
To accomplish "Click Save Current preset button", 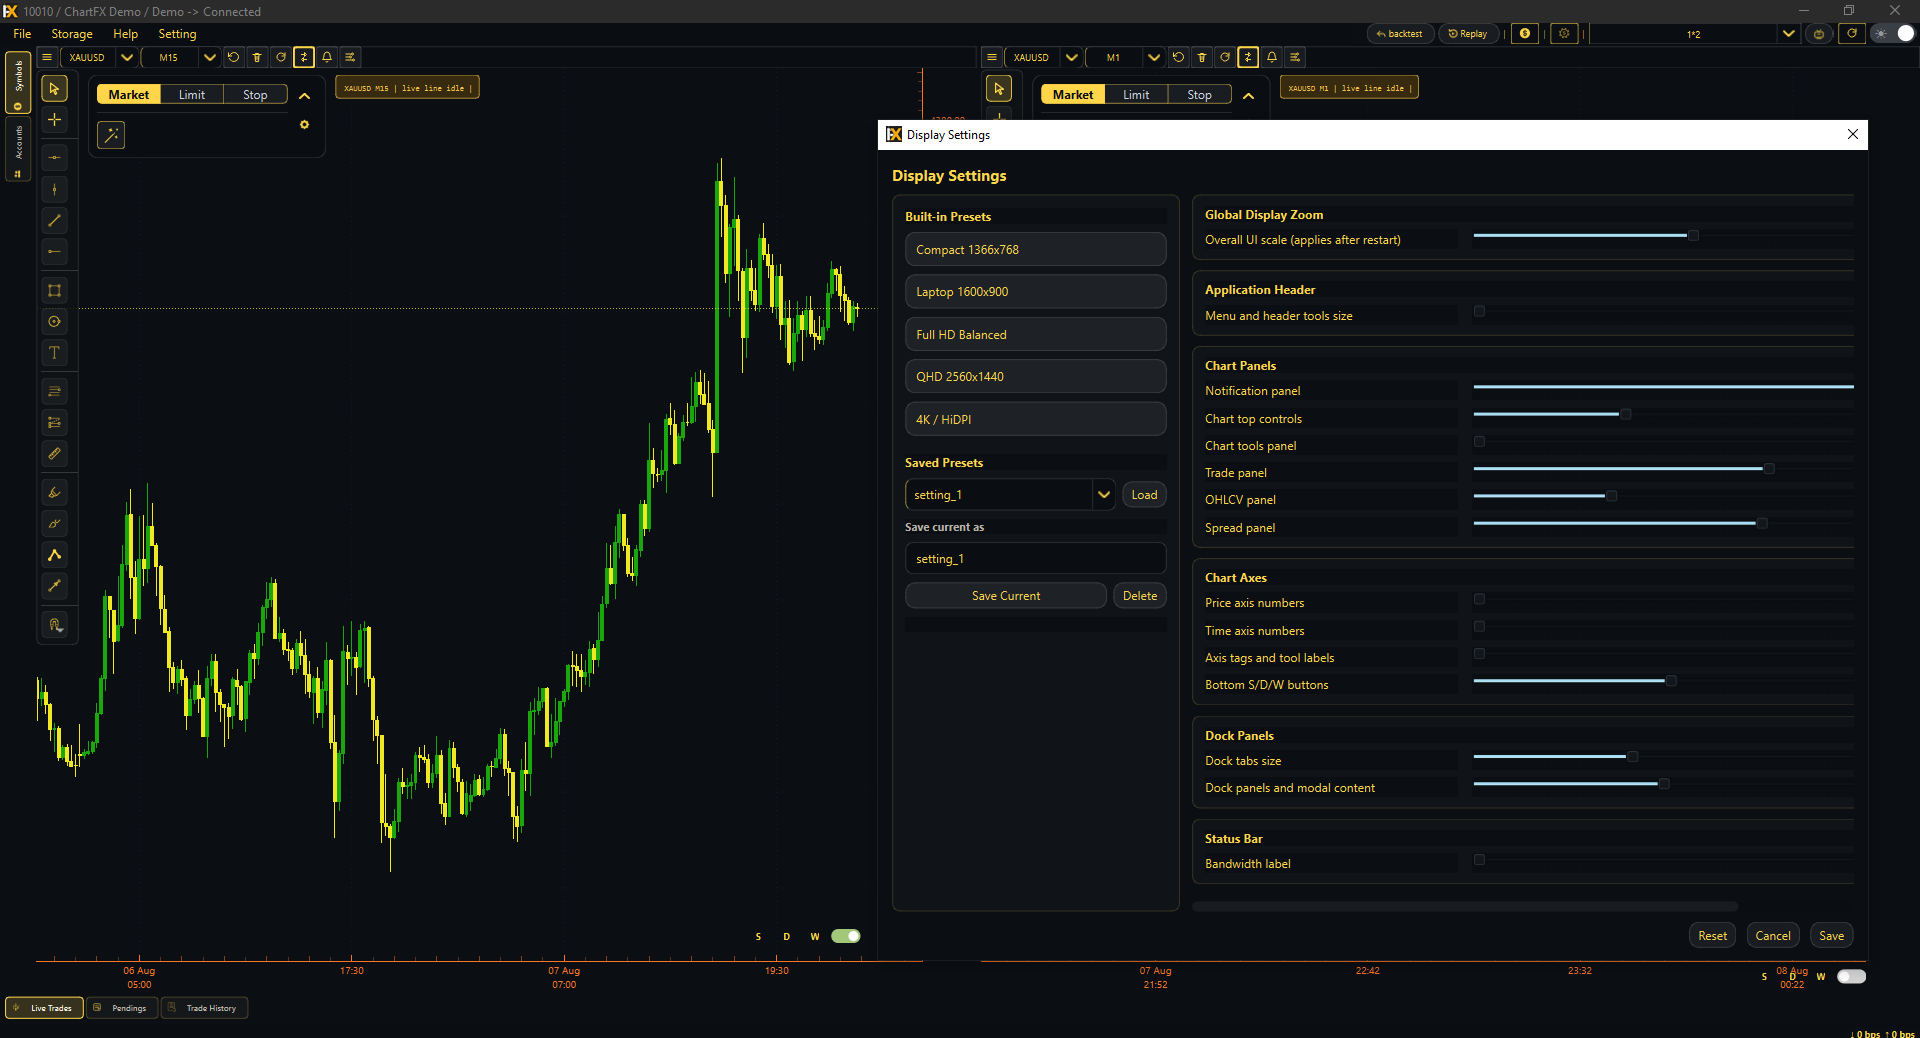I will [1006, 596].
